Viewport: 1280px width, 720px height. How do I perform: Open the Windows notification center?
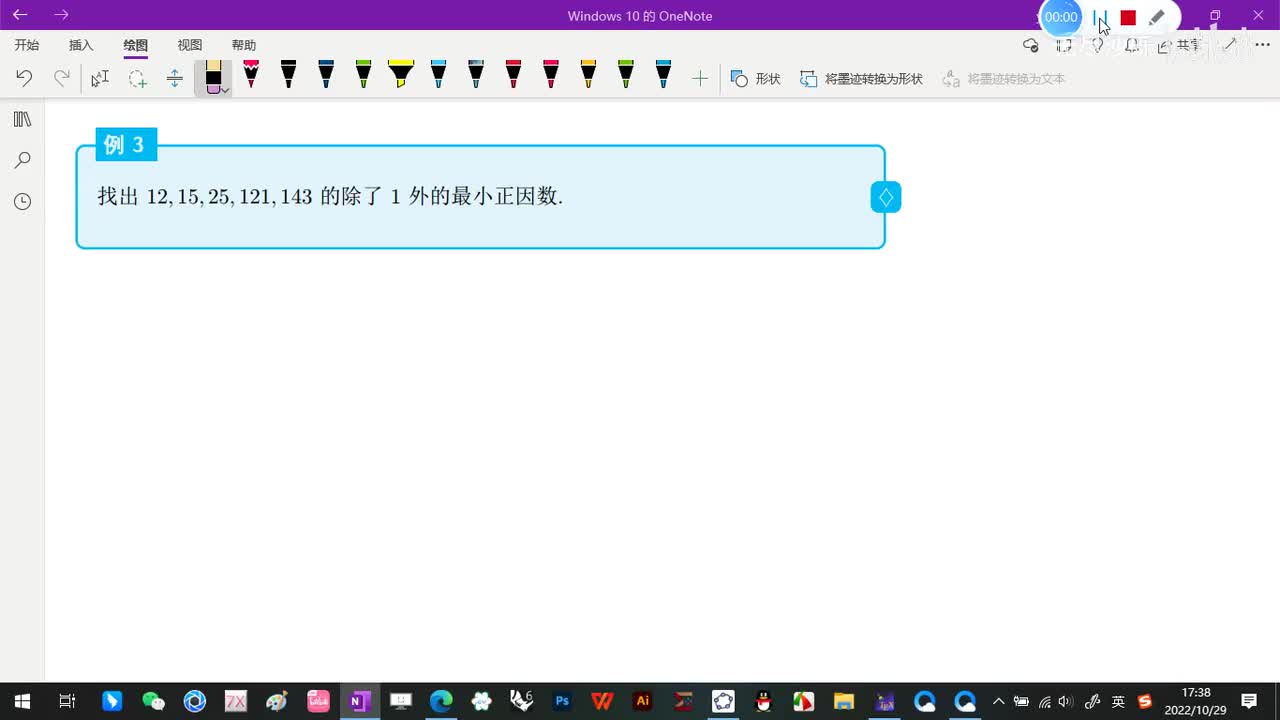pos(1249,701)
